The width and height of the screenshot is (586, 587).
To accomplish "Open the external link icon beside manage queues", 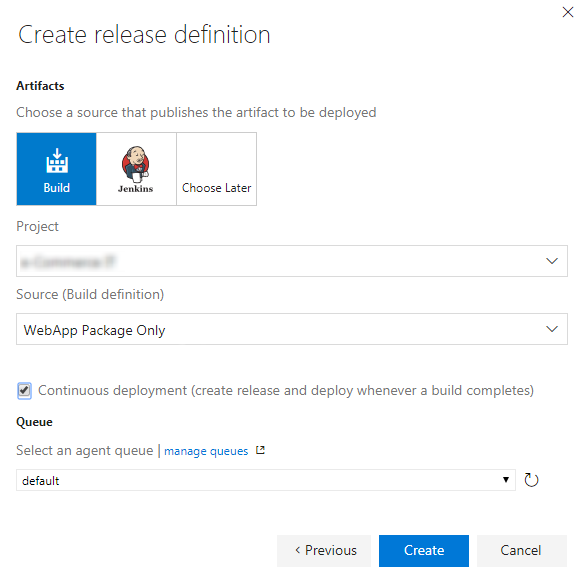I will coord(260,450).
